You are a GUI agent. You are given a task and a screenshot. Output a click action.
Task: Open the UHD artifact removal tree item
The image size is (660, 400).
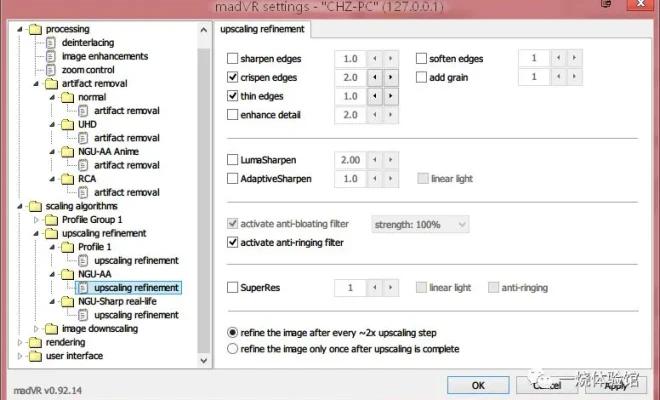tap(126, 138)
